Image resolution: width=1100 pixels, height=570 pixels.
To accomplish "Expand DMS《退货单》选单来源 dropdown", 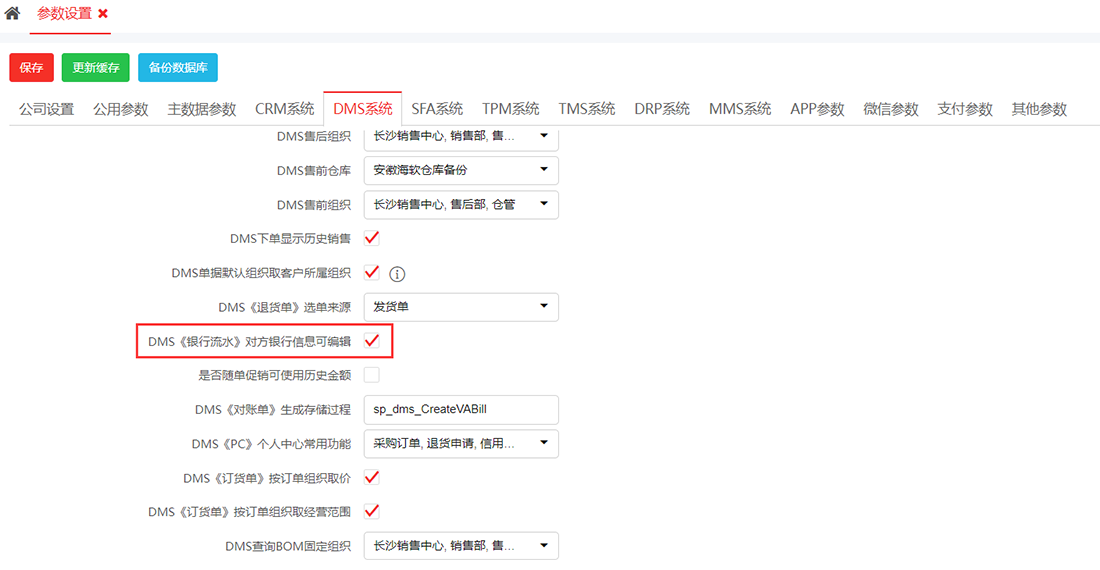I will click(x=460, y=306).
